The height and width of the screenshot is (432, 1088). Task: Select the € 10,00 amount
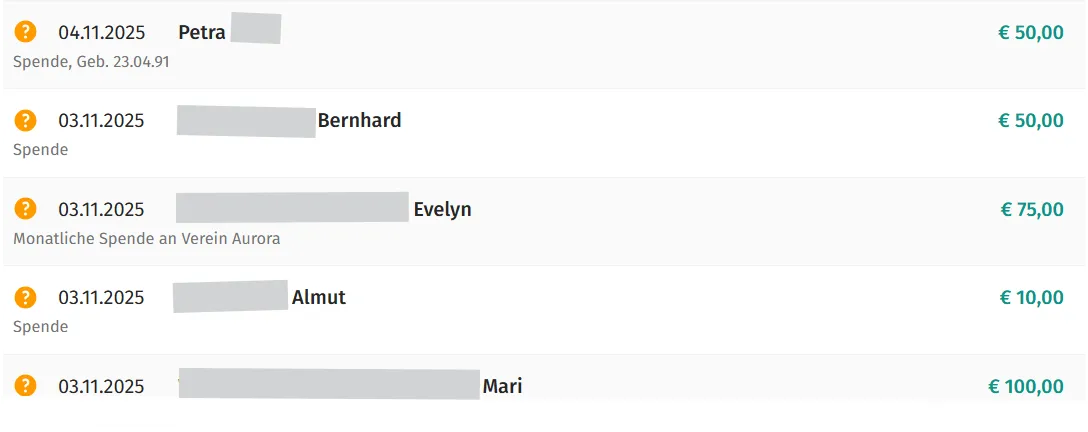1032,297
